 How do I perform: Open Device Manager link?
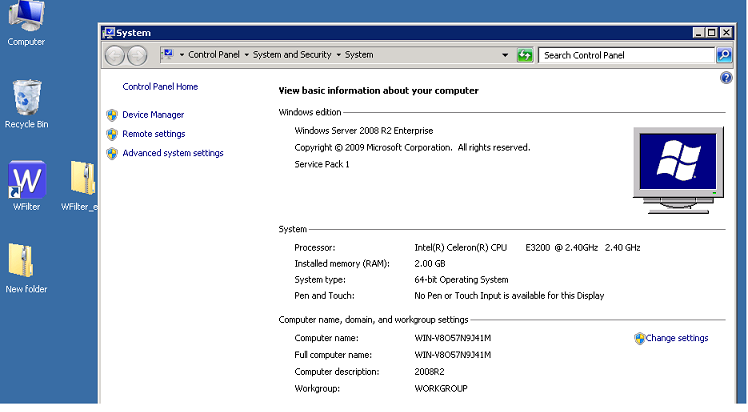[x=153, y=115]
